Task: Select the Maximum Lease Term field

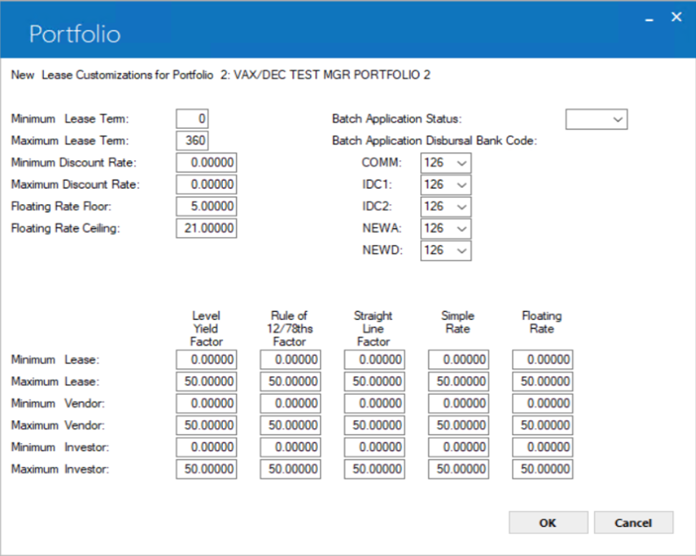Action: [x=192, y=141]
